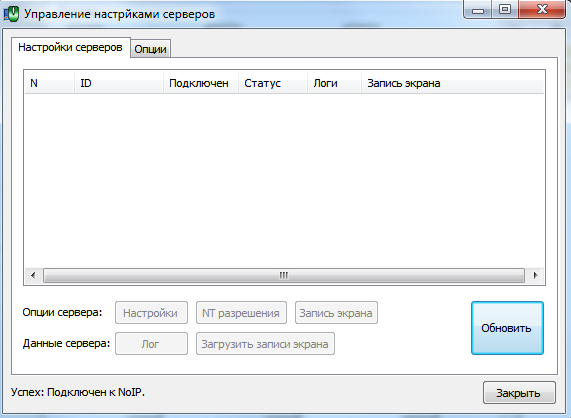571x418 pixels.
Task: Click the NT разрешения button
Action: [x=241, y=313]
